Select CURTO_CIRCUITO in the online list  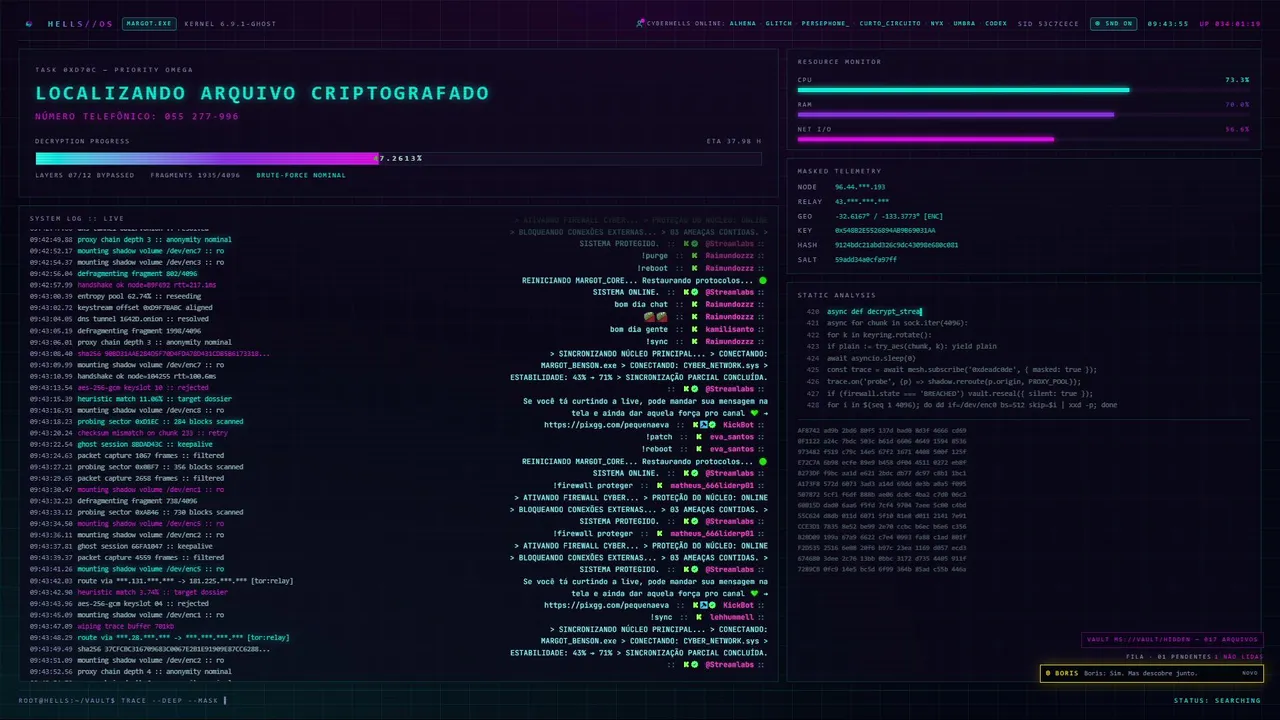[x=890, y=23]
